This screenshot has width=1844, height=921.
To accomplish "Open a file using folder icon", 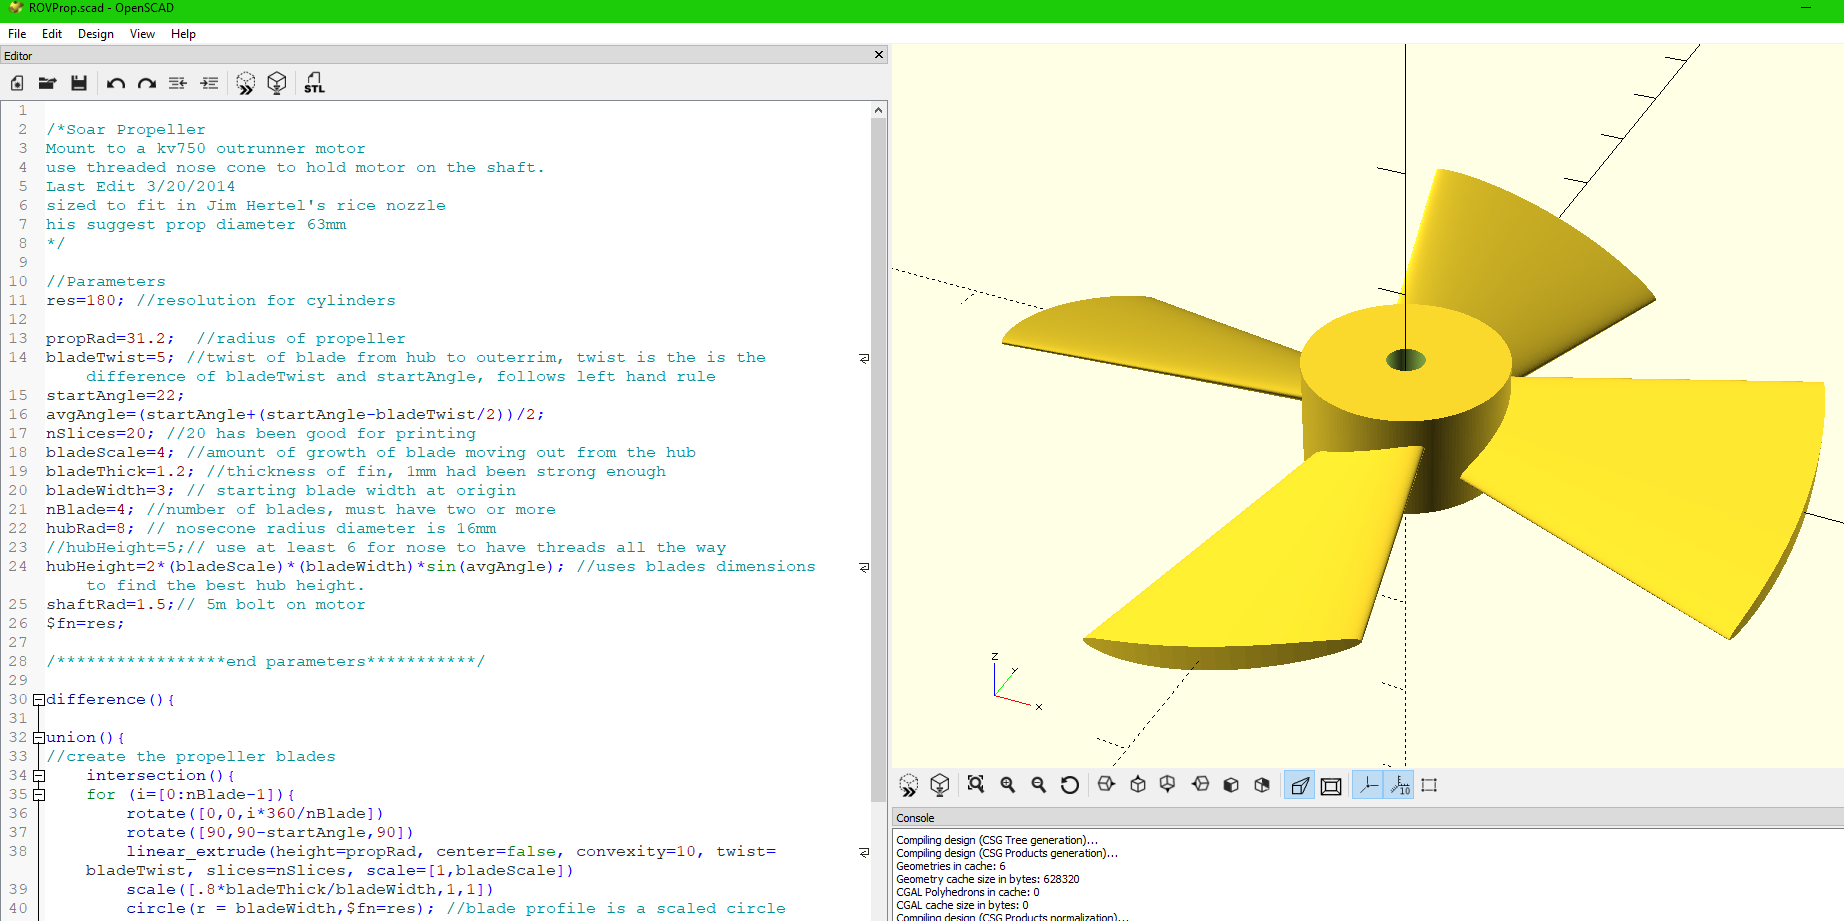I will pos(47,83).
